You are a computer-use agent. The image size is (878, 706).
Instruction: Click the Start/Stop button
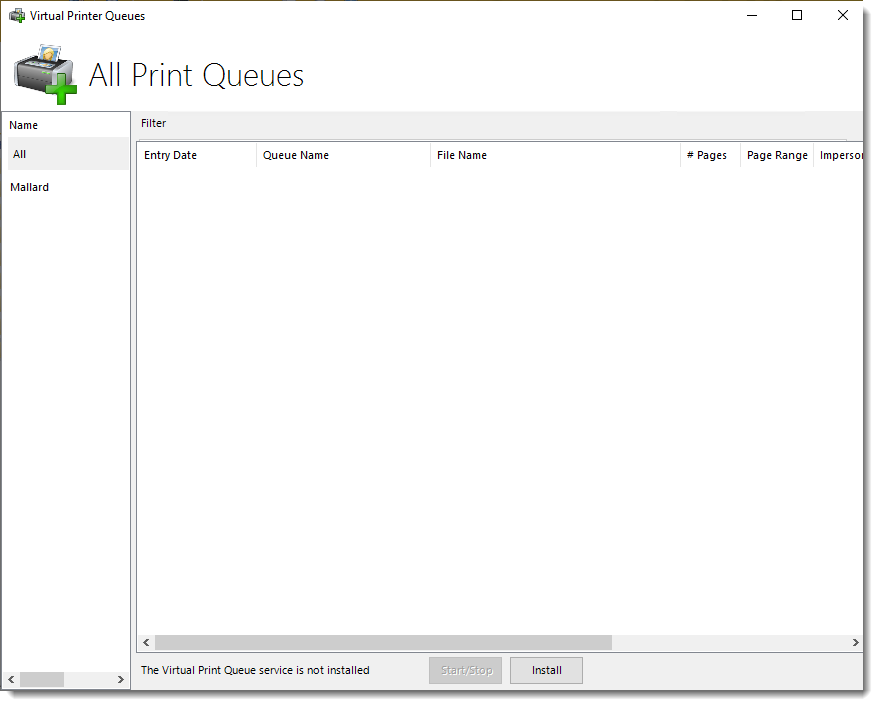coord(465,670)
